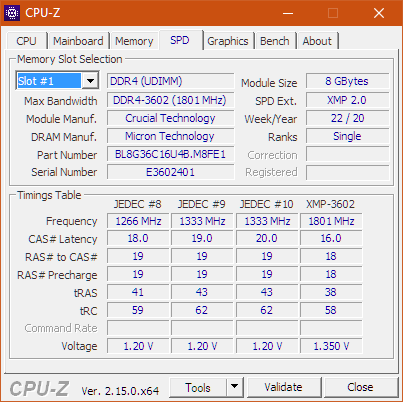Click the JEDEC #8 voltage 1.20 V

pos(138,346)
